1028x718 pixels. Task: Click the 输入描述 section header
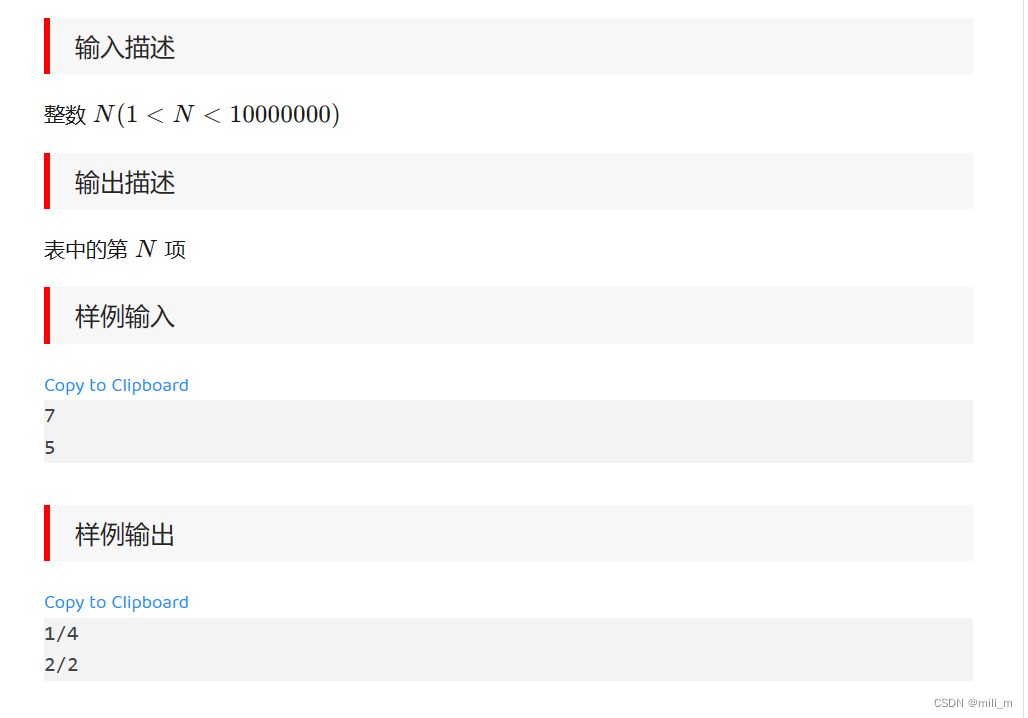122,46
